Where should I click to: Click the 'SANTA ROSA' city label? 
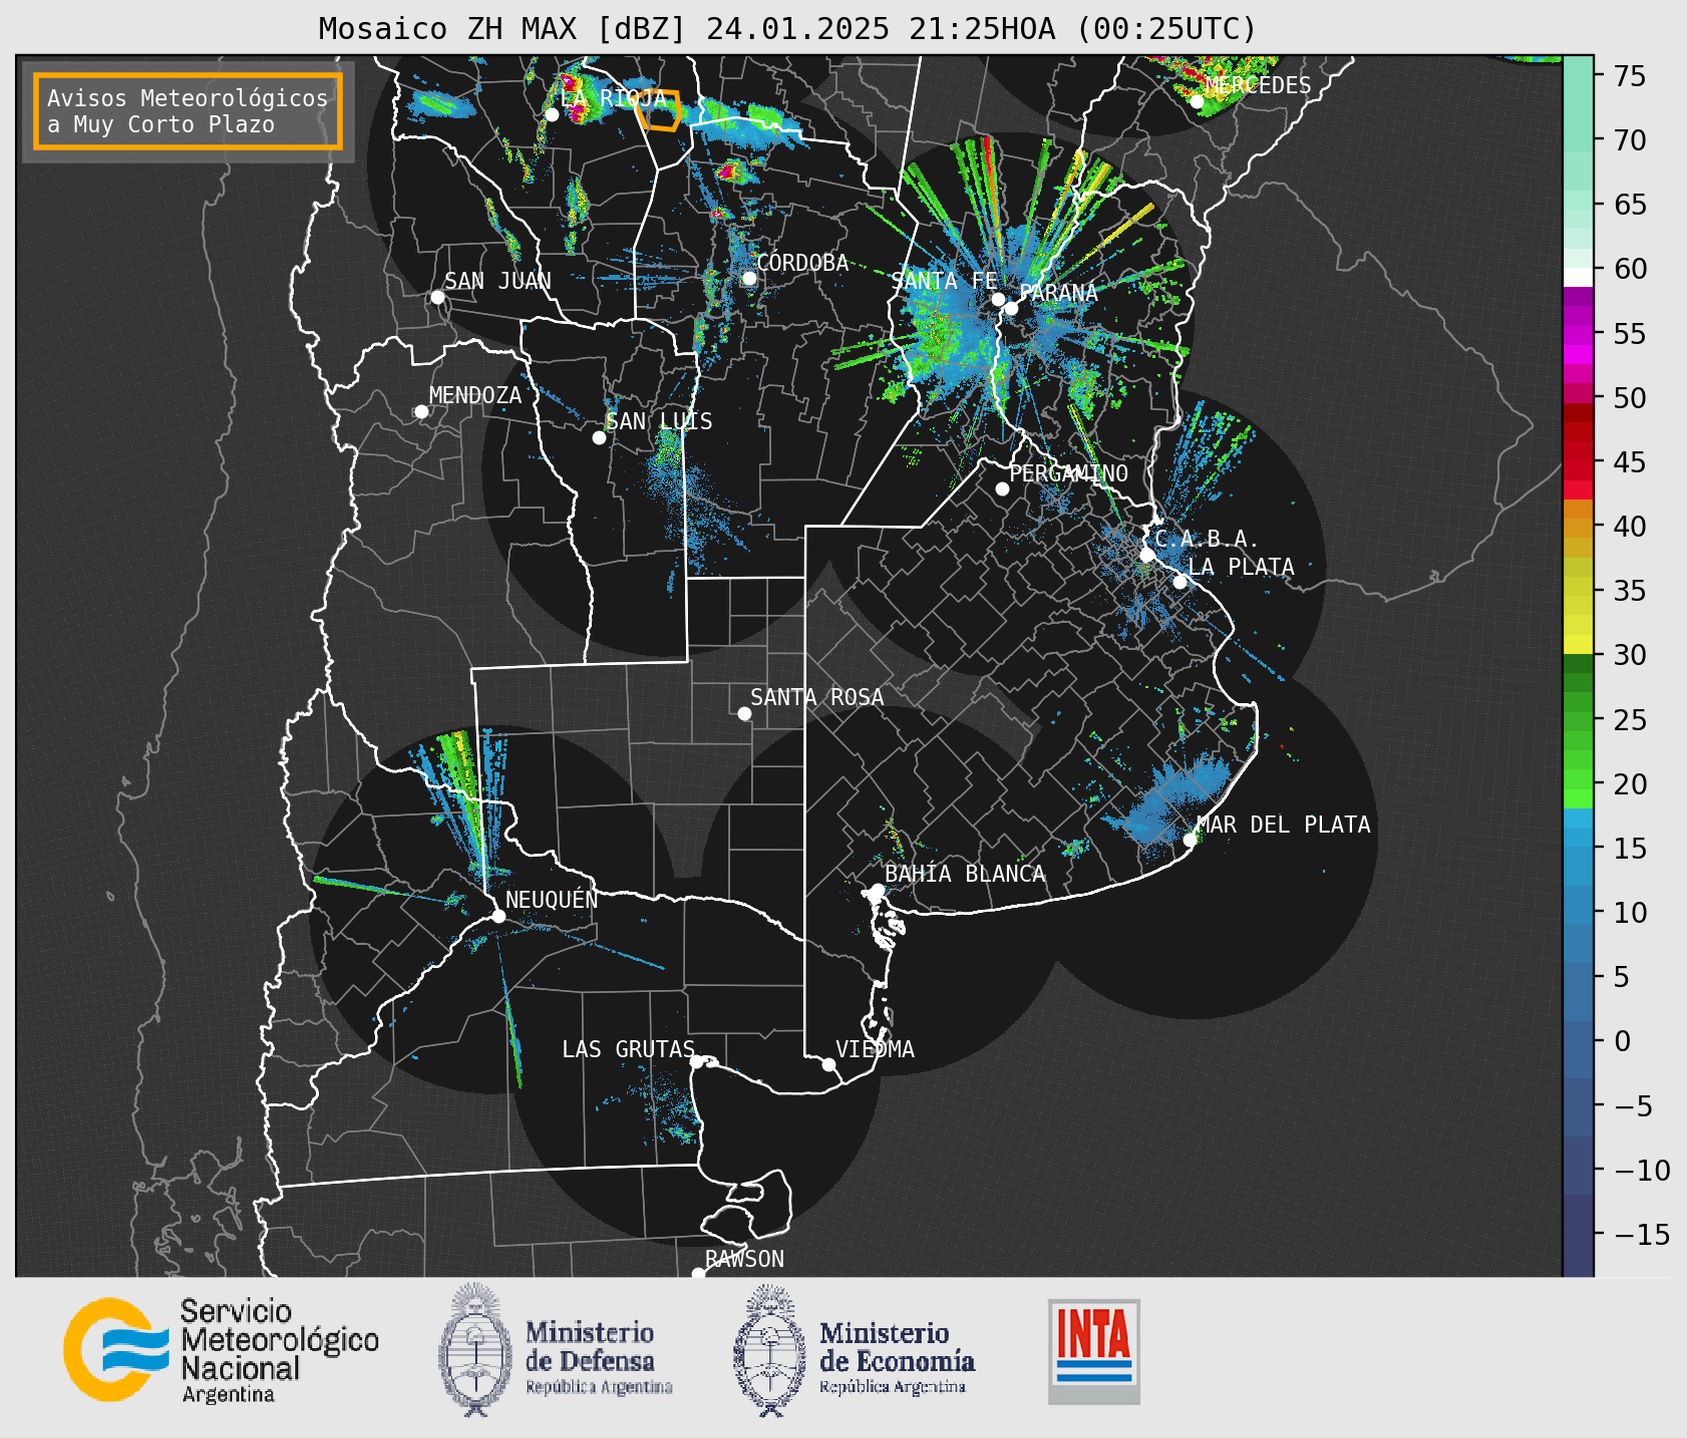(817, 697)
